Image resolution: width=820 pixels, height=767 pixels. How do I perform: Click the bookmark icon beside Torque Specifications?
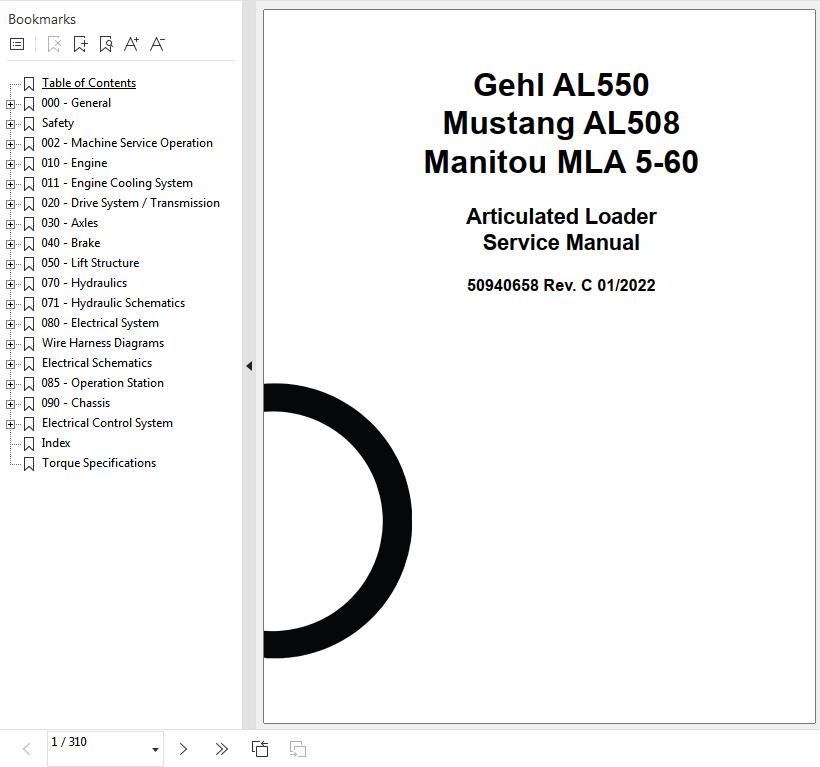click(29, 464)
